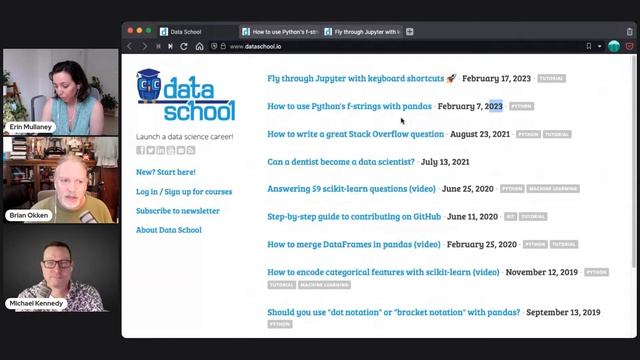Click the browser forward arrow
640x360 pixels.
coord(144,47)
